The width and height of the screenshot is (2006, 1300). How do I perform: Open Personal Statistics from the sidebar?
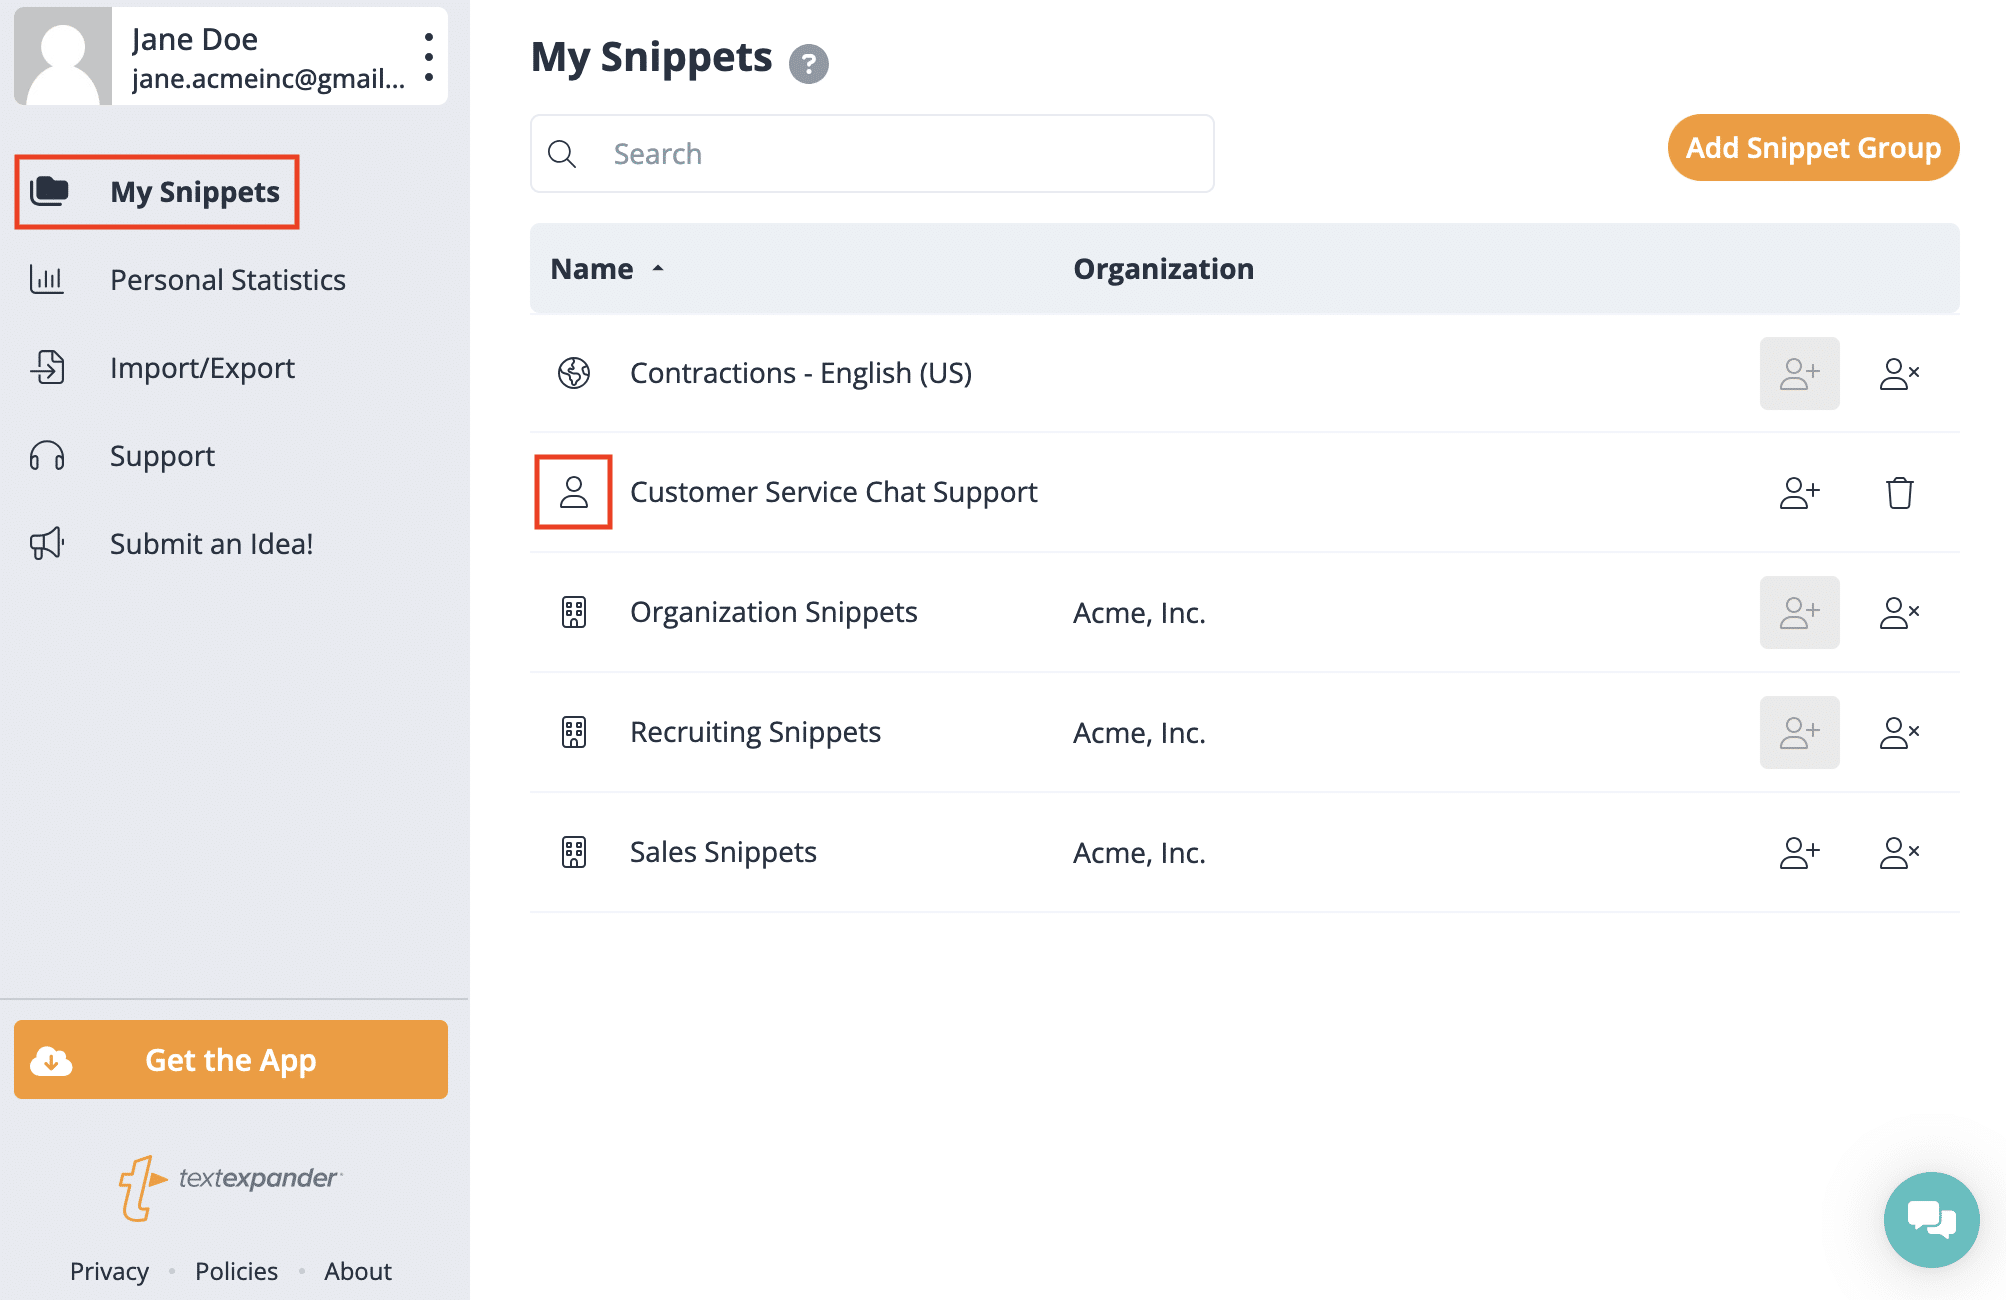click(x=227, y=280)
